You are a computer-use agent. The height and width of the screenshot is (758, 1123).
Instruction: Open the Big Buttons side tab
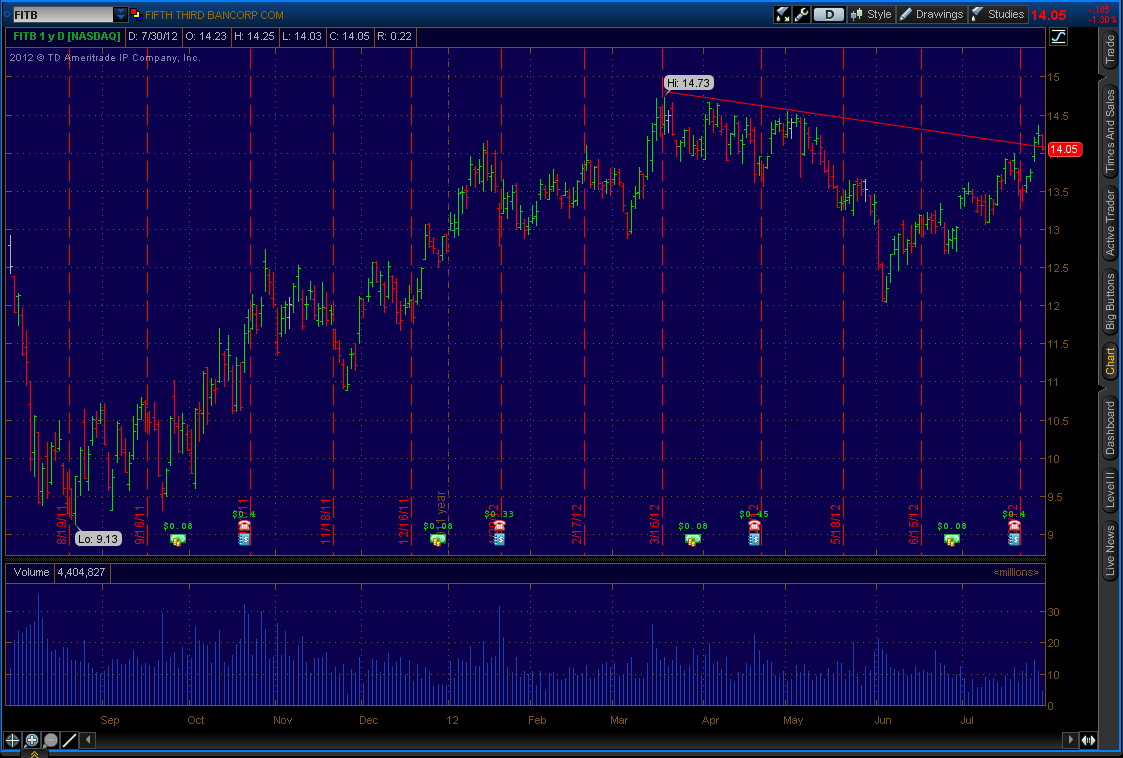[1109, 302]
